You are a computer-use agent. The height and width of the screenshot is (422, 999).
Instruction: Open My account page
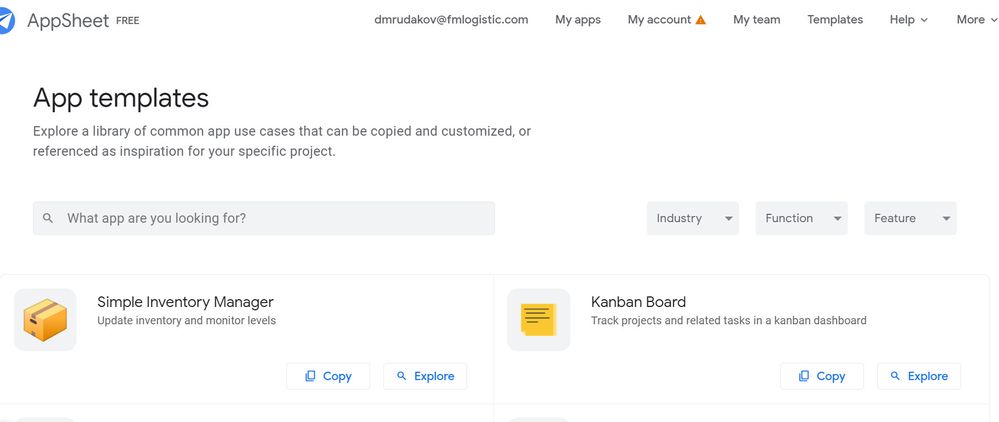659,20
